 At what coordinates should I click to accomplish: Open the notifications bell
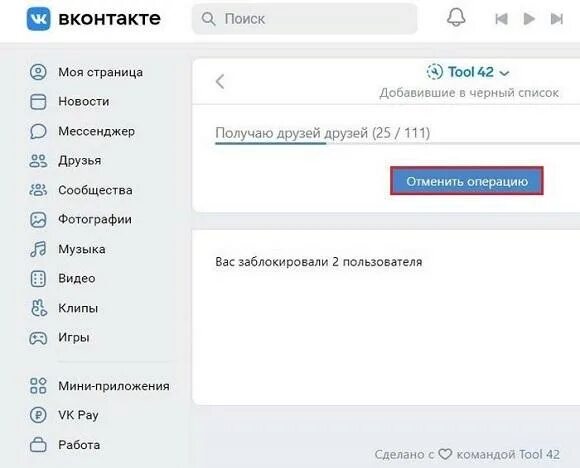pyautogui.click(x=456, y=17)
